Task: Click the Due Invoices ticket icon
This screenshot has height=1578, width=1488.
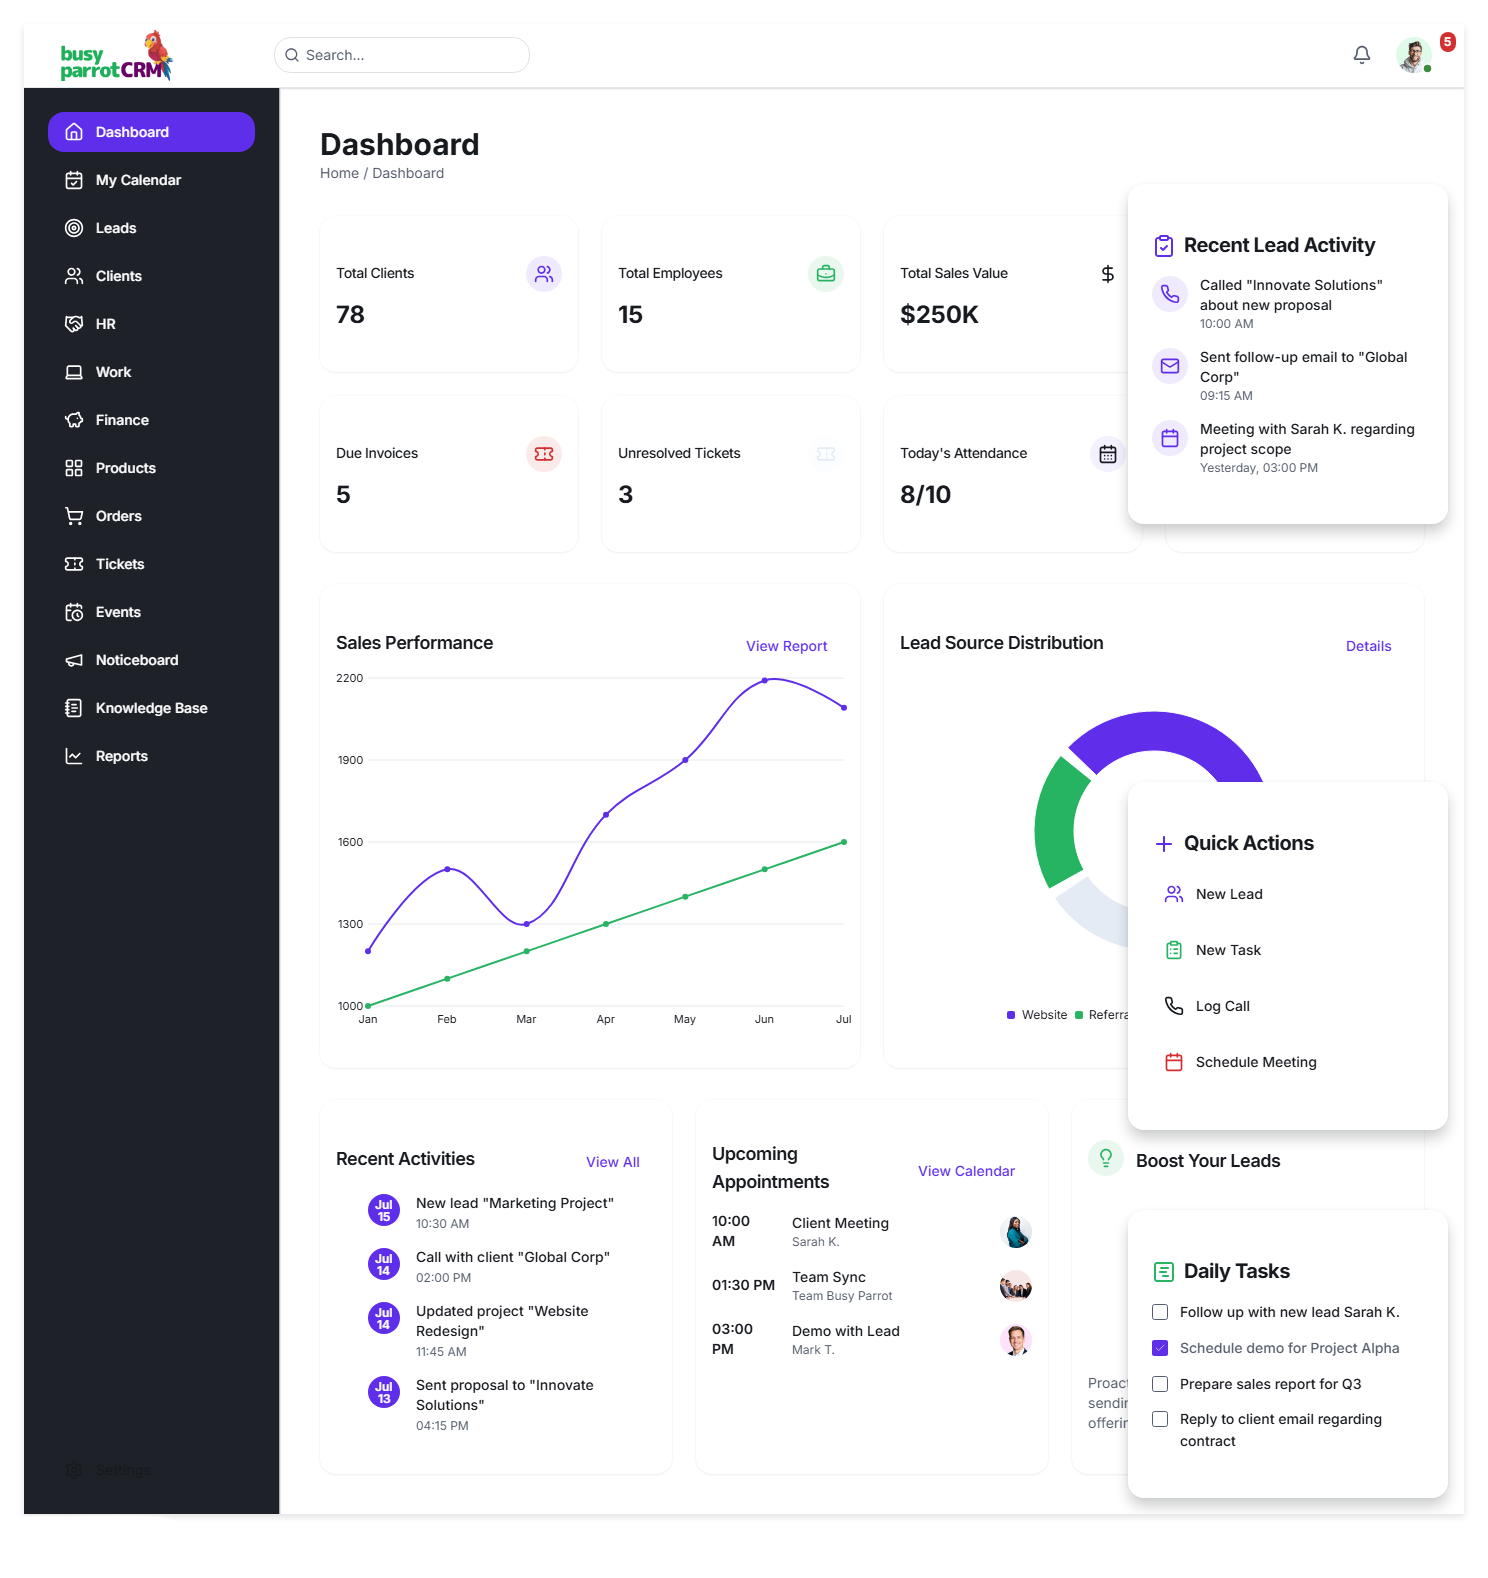Action: [x=543, y=454]
